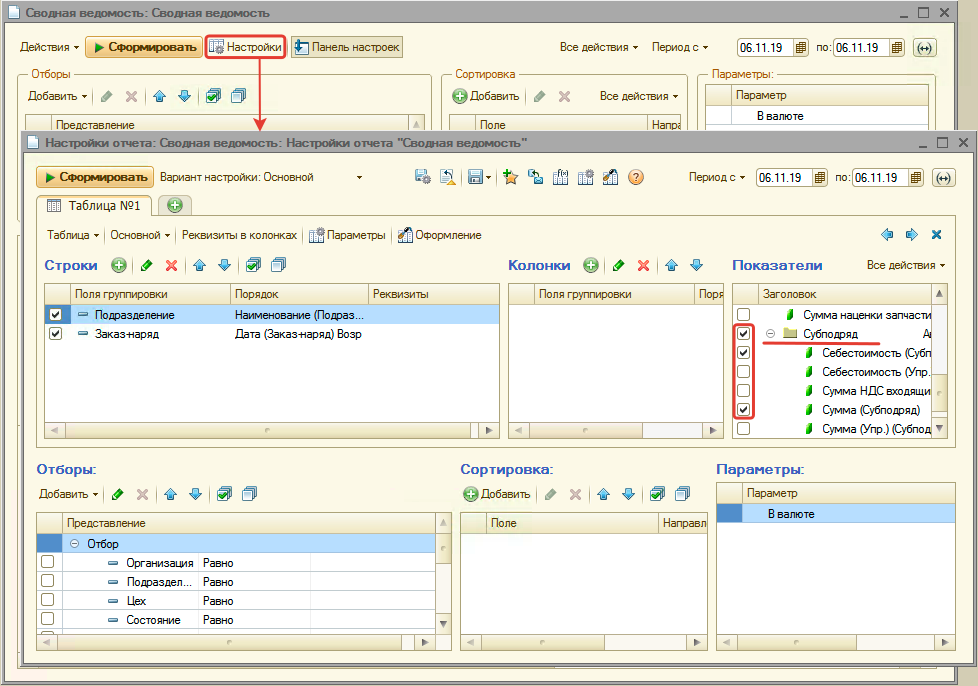Screen dimensions: 978x686
Task: Uncheck Себестоимость (Субп indicator checkbox
Action: (743, 352)
